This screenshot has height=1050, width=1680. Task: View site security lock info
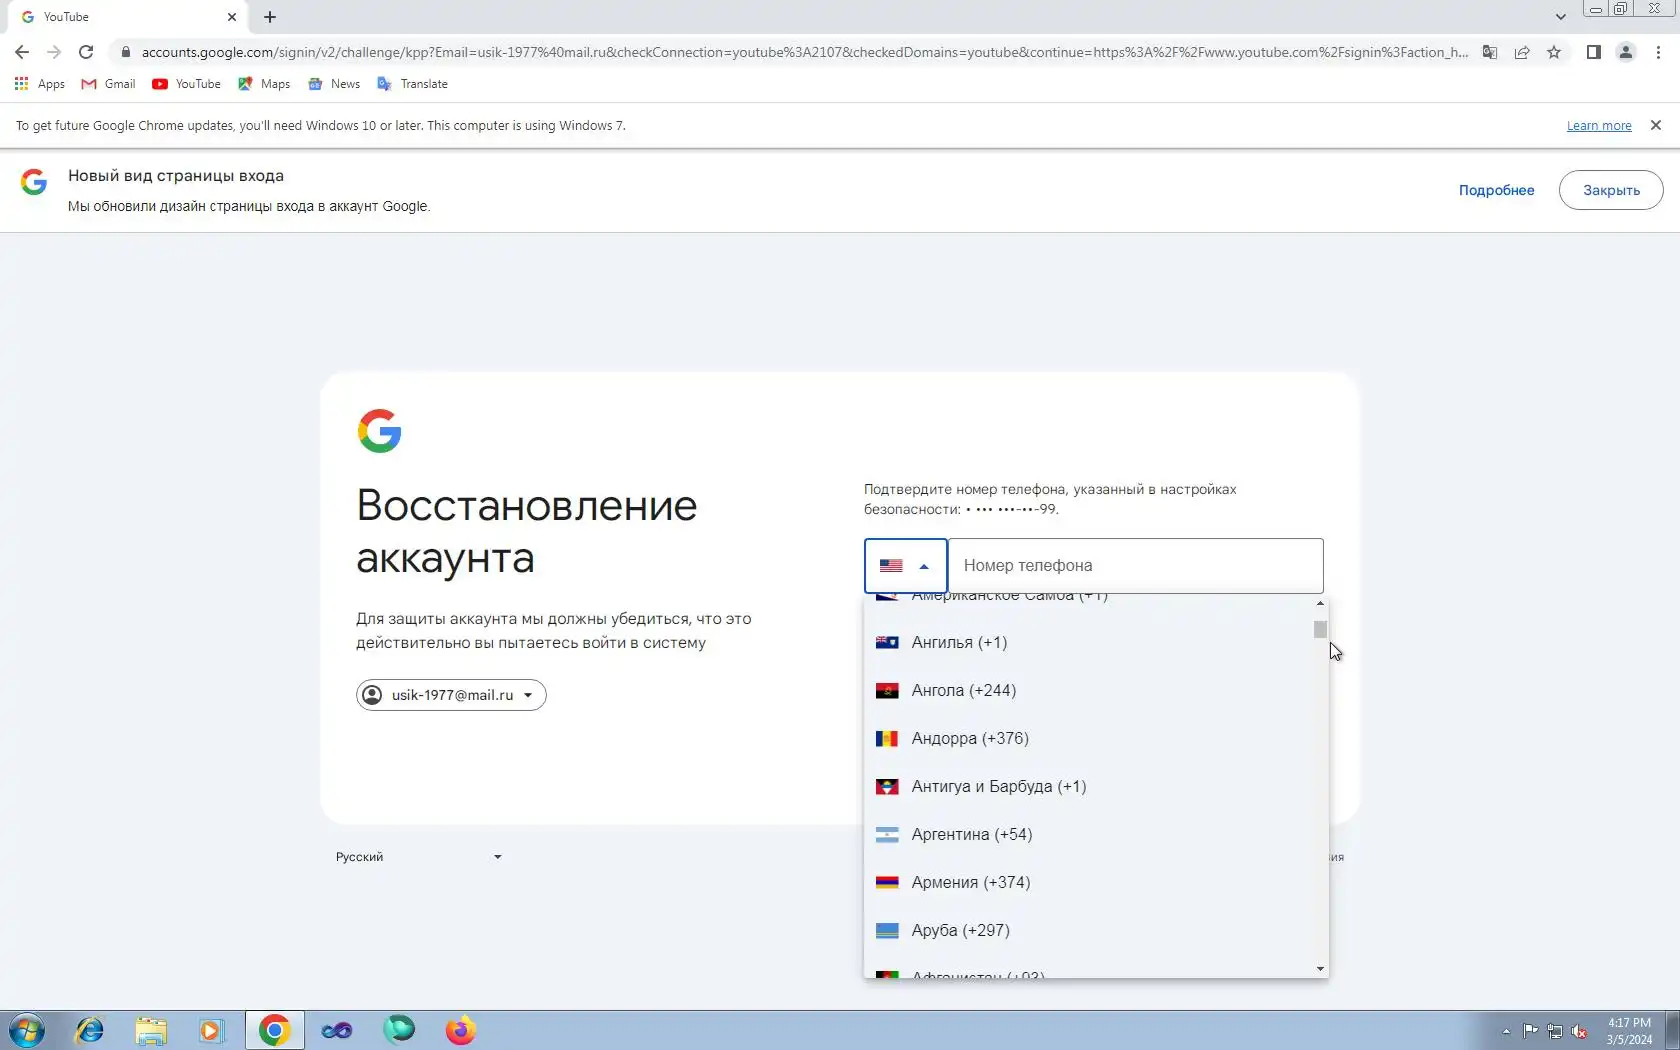pyautogui.click(x=125, y=52)
